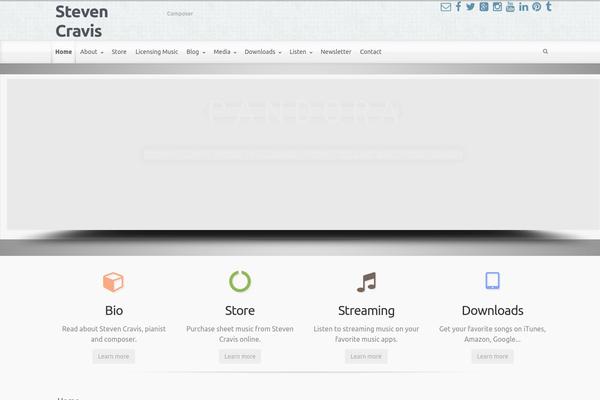
Task: Click 'Get your favorite songs on iTunes' text
Action: 492,329
